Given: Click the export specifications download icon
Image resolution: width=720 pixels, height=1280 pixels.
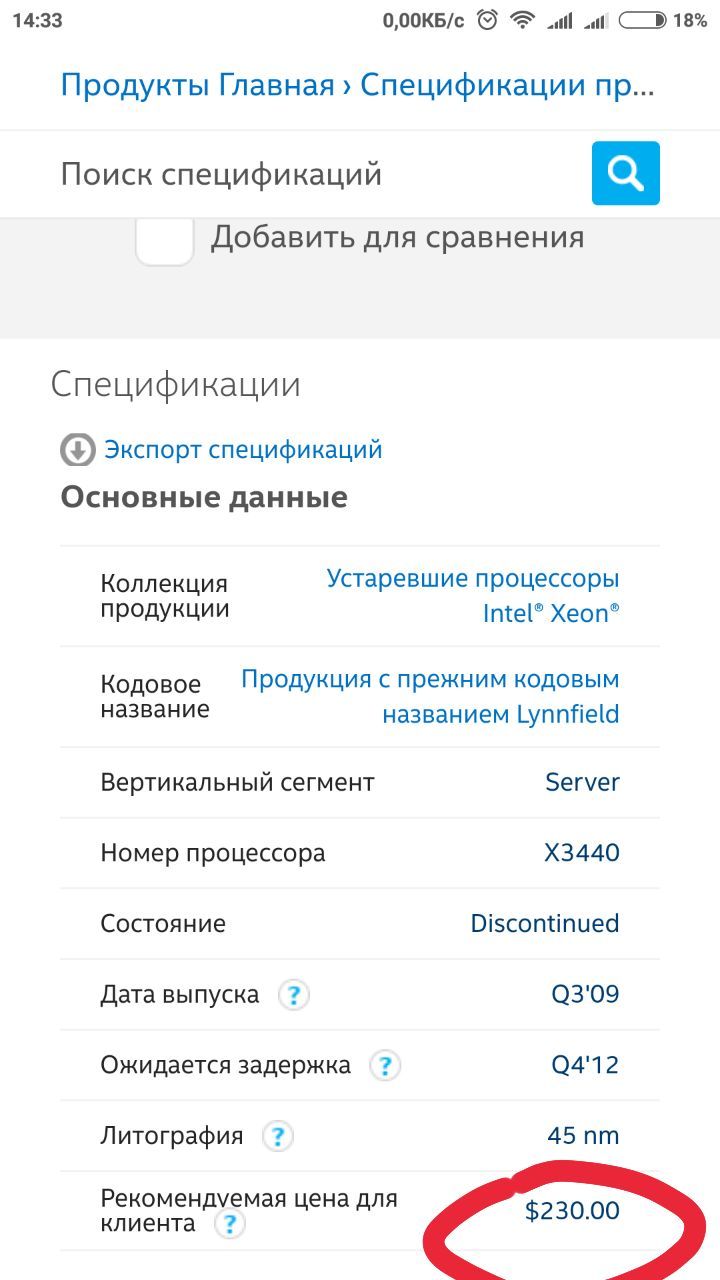Looking at the screenshot, I should point(77,450).
